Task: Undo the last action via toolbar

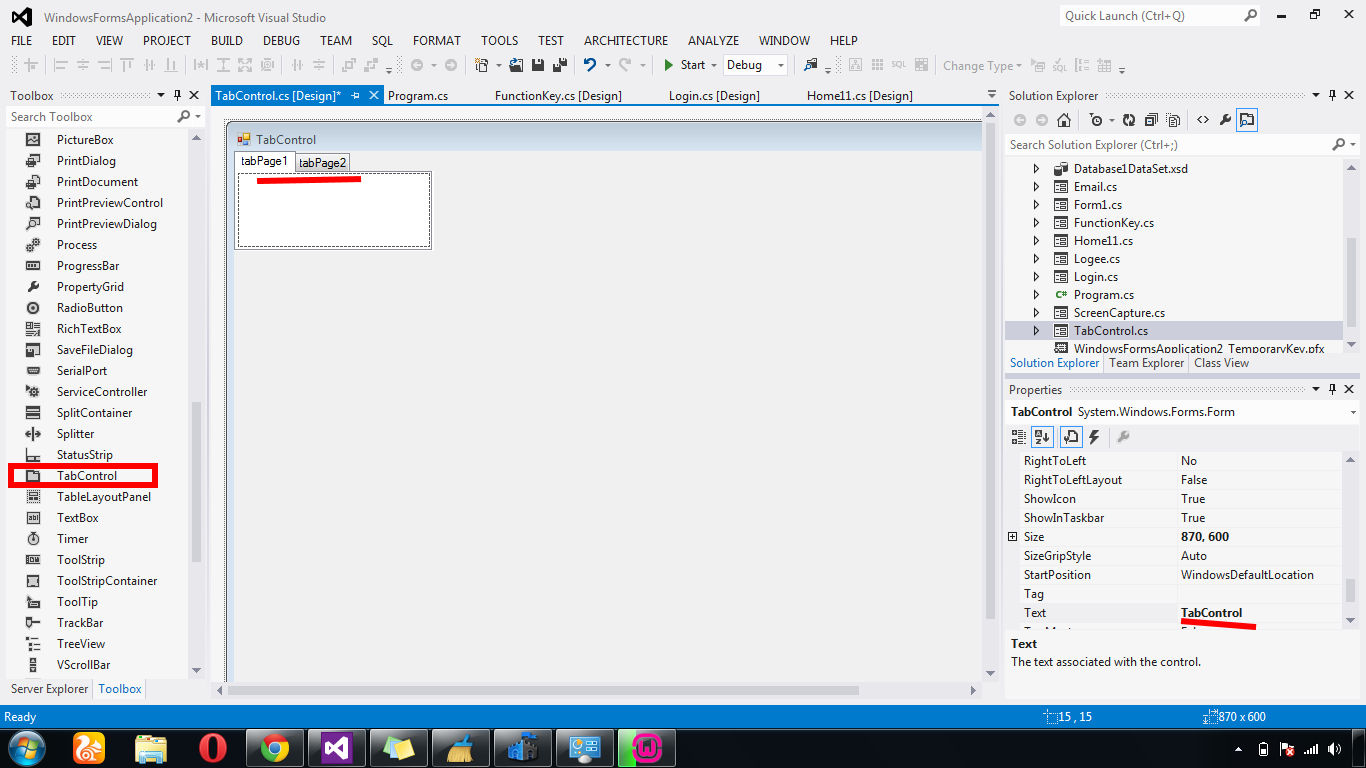Action: pyautogui.click(x=590, y=65)
